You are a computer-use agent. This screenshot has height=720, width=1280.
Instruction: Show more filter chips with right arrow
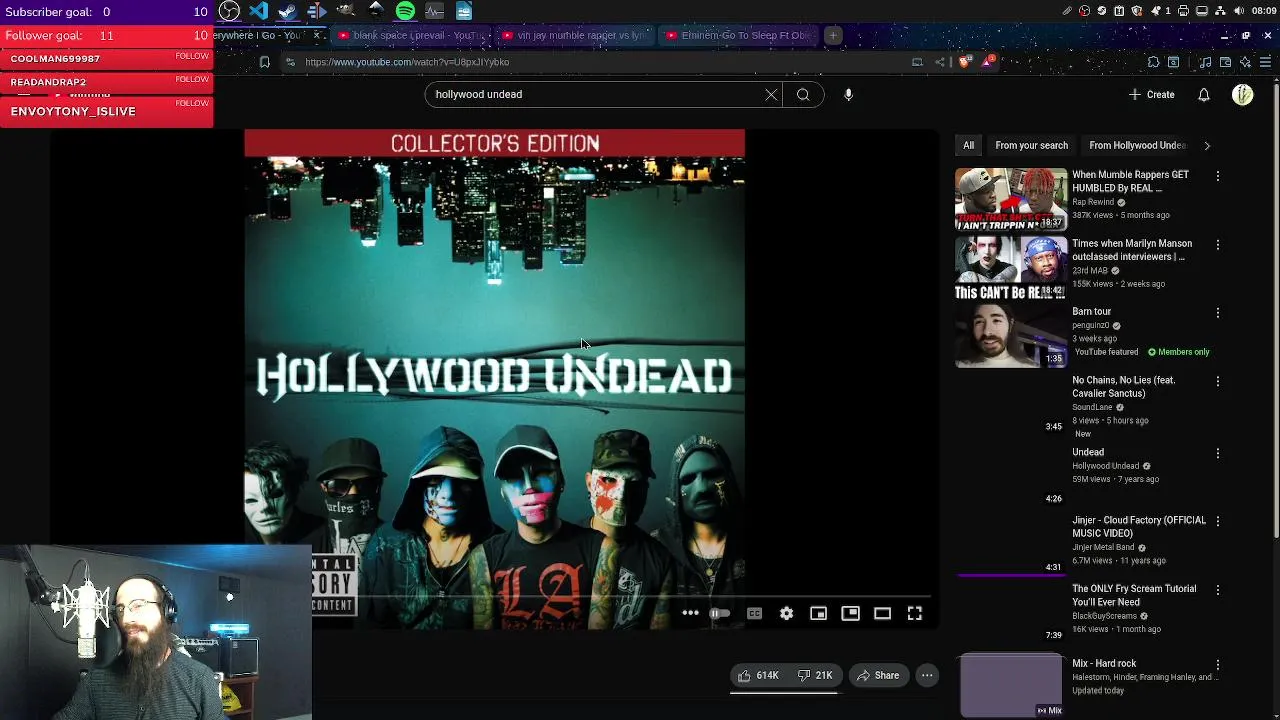tap(1206, 146)
